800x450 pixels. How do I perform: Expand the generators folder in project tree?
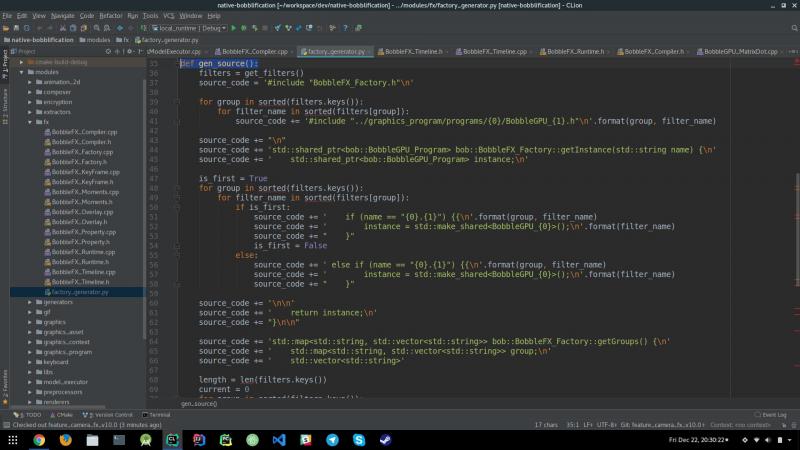[x=28, y=301]
